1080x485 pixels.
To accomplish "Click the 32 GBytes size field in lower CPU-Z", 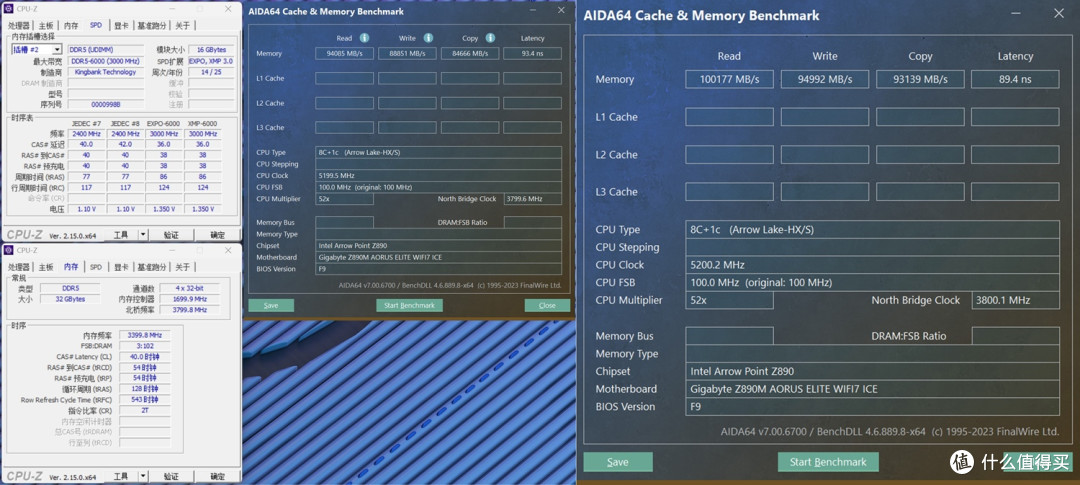I will tap(70, 299).
